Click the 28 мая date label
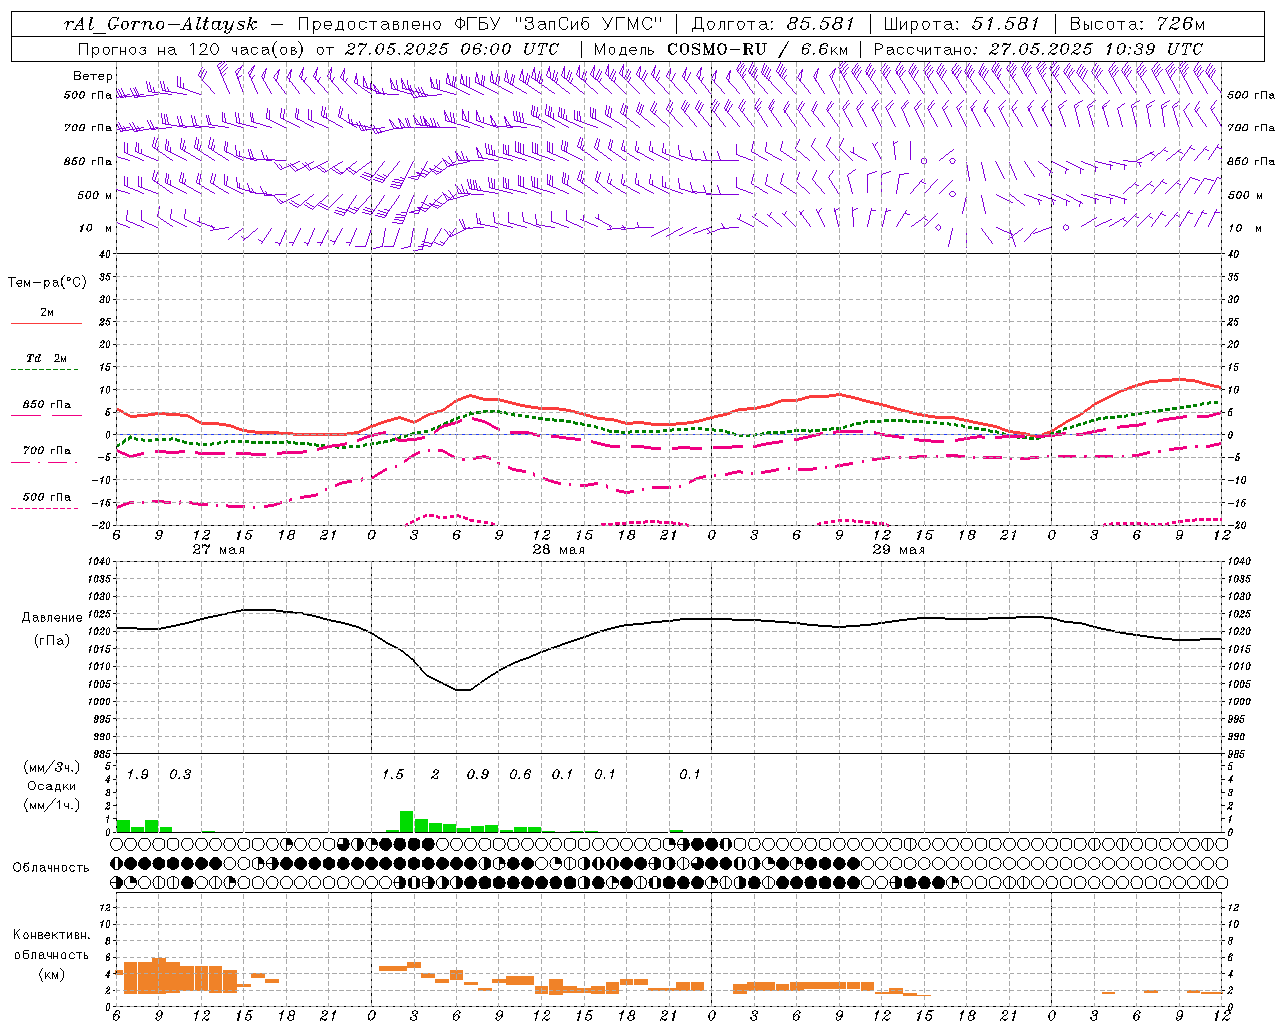Image resolution: width=1280 pixels, height=1024 pixels. coord(559,550)
